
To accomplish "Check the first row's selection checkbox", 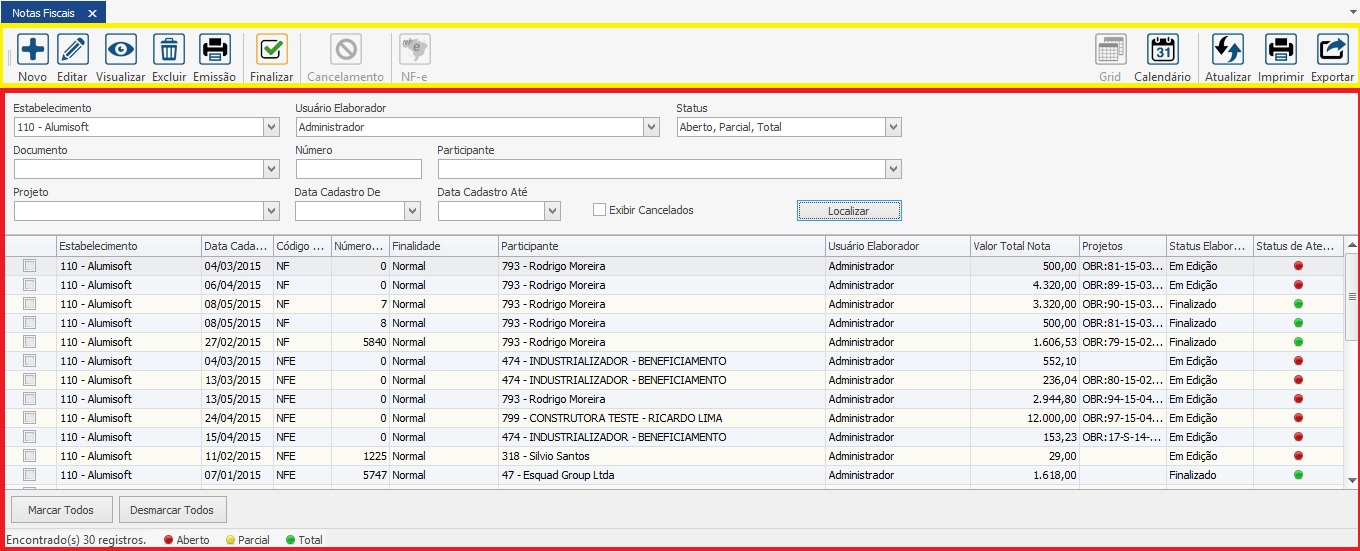I will pos(30,266).
